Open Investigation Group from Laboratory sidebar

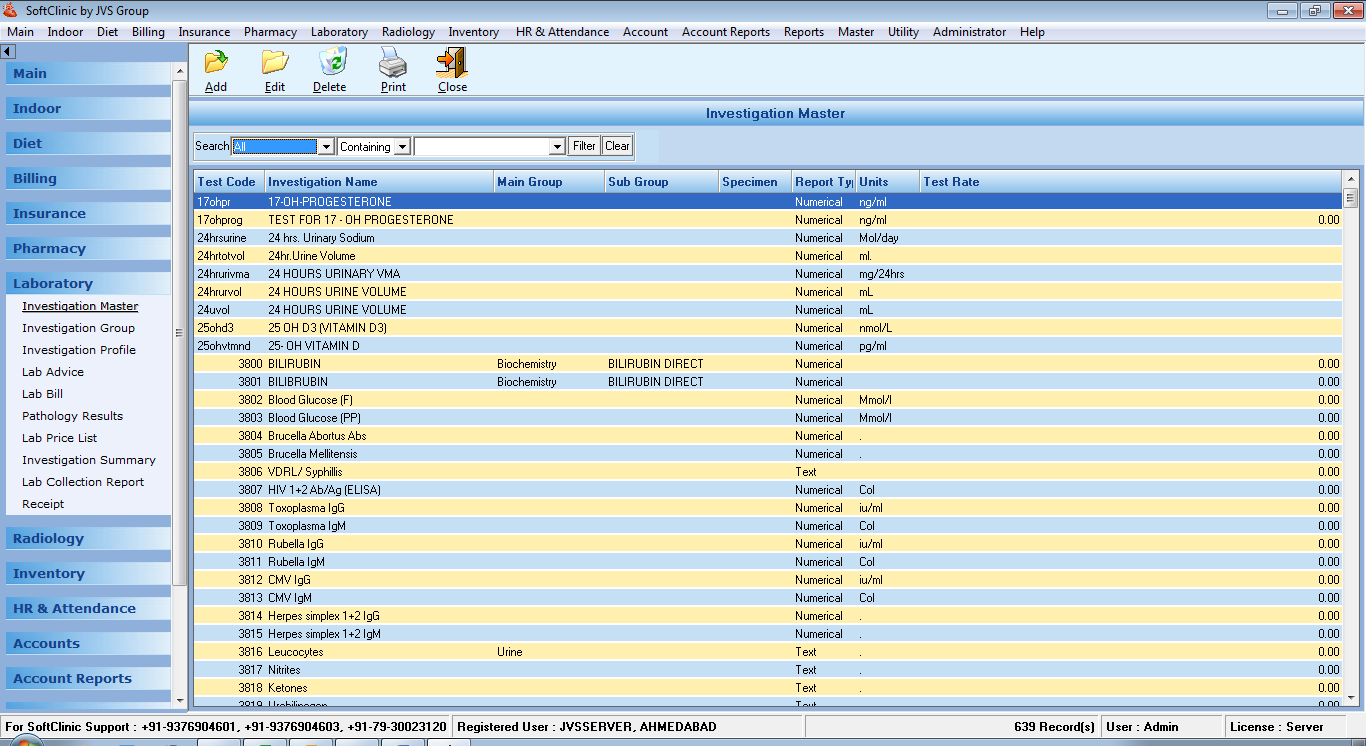(x=79, y=328)
